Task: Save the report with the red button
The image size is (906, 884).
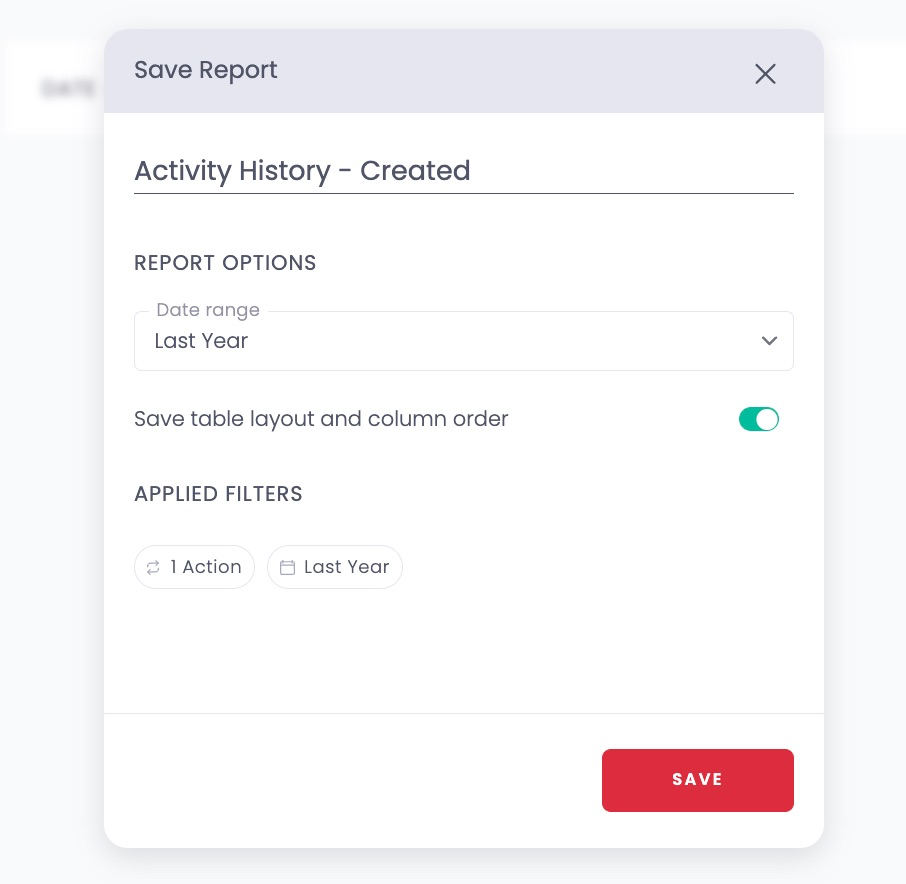Action: [697, 781]
